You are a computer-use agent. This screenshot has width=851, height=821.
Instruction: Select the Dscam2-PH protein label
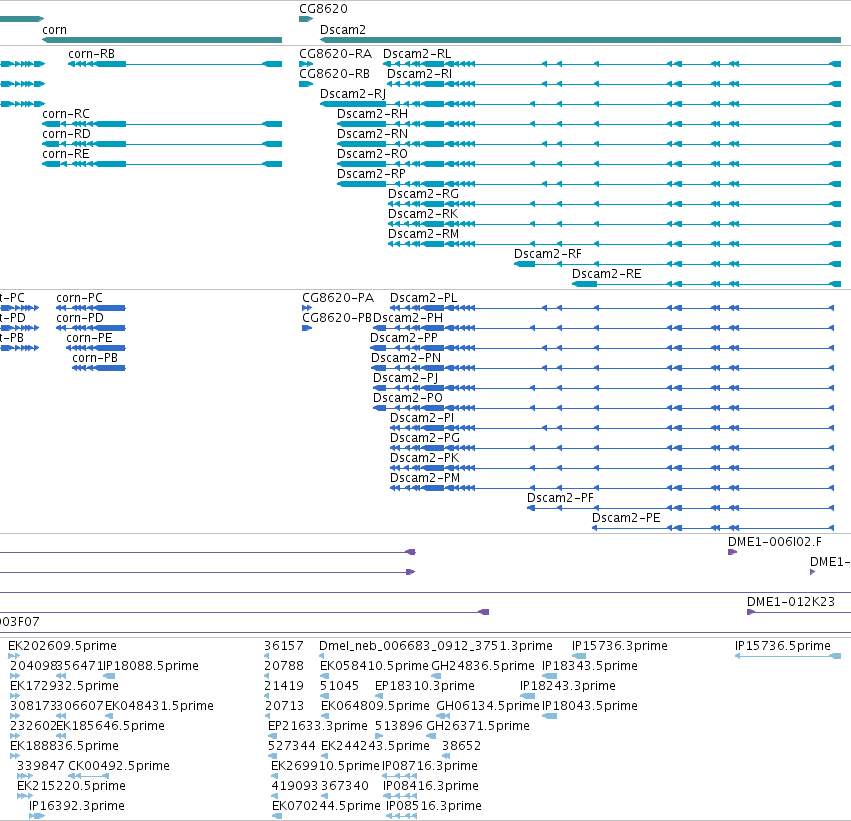pos(408,319)
